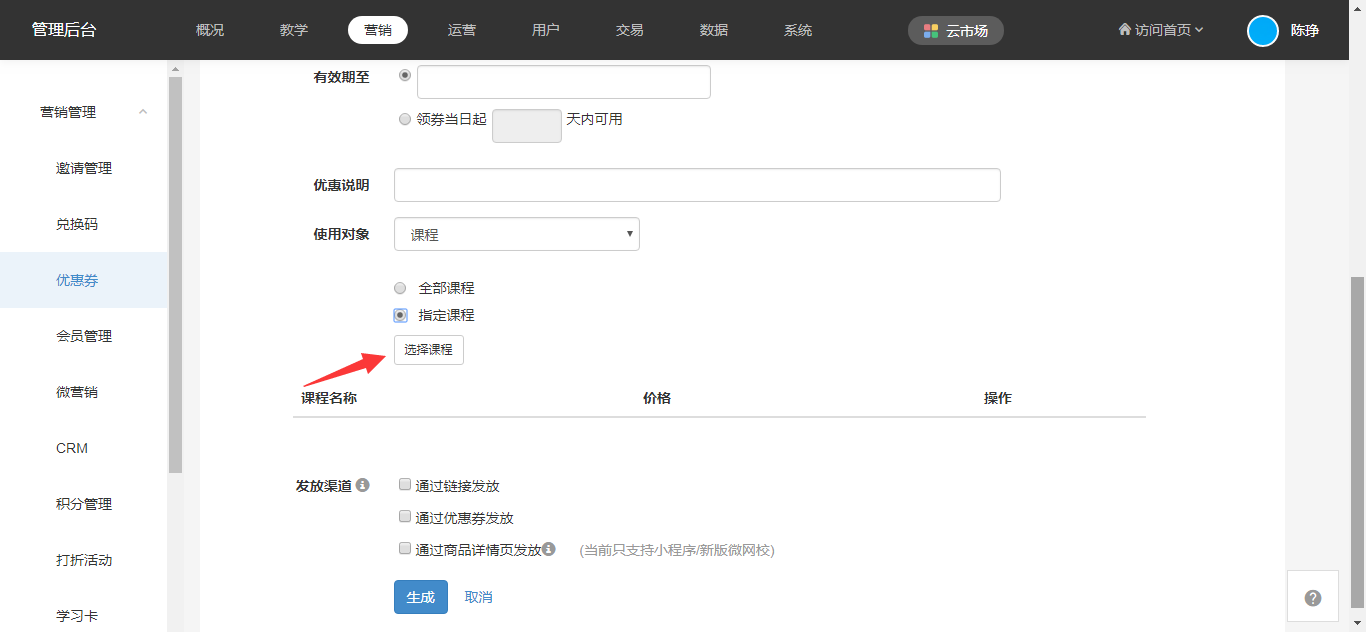Open 兑换码 in the sidebar
Viewport: 1366px width, 632px height.
[x=77, y=224]
